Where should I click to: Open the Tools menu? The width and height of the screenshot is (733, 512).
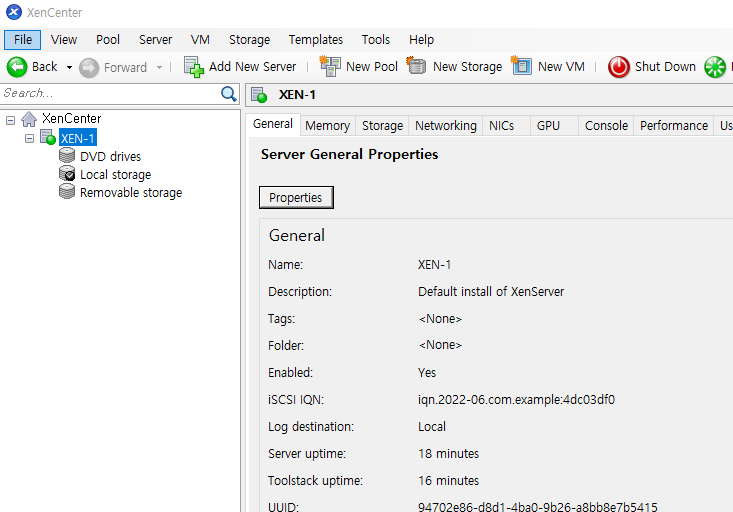pyautogui.click(x=375, y=40)
